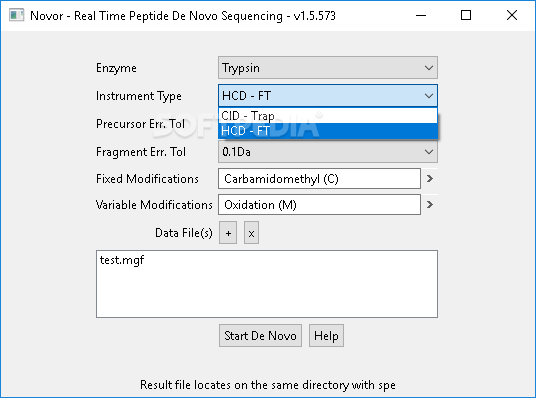
Task: Start De Novo sequencing
Action: 260,336
